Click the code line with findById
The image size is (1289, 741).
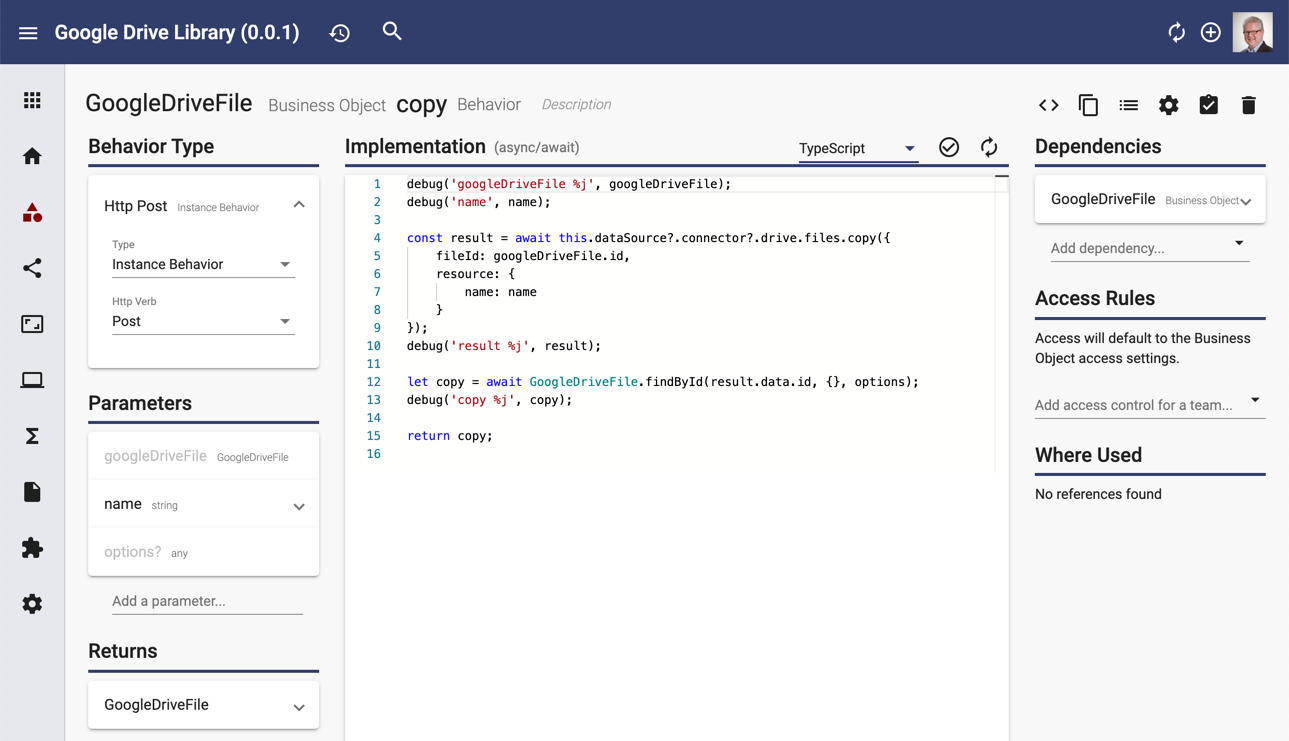tap(662, 382)
